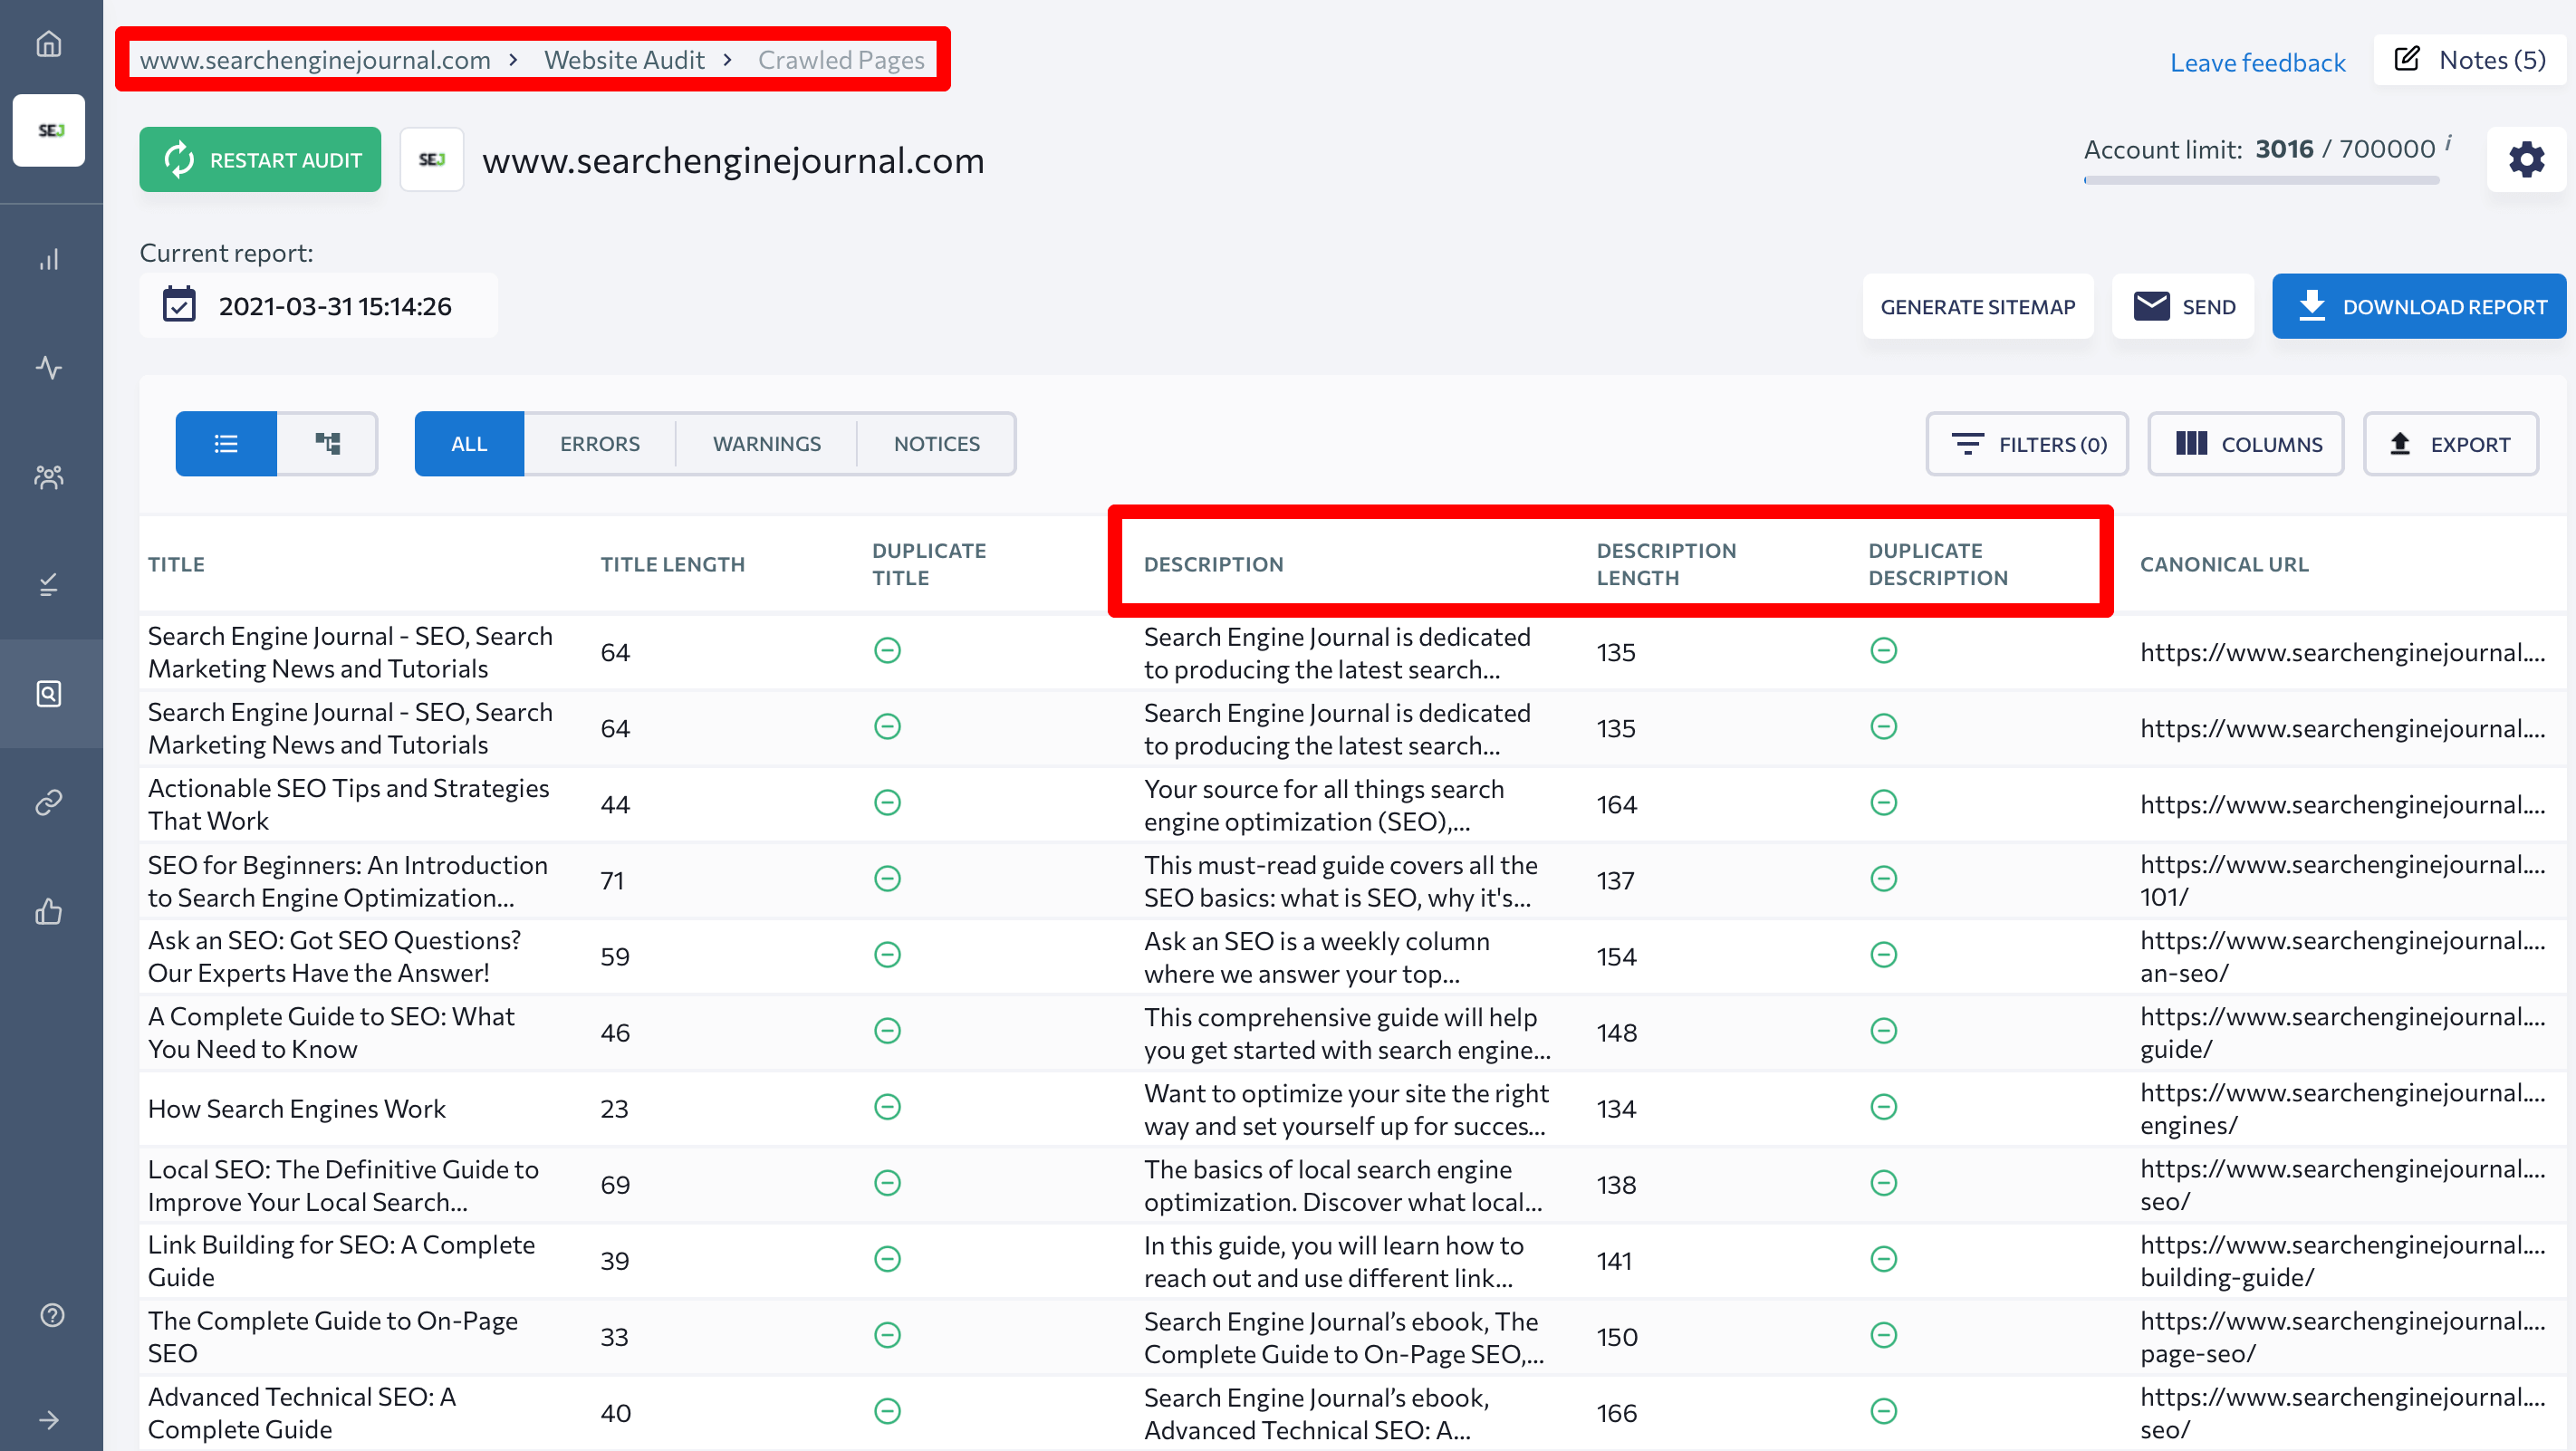Open the bar chart rankings sidebar icon

click(49, 260)
